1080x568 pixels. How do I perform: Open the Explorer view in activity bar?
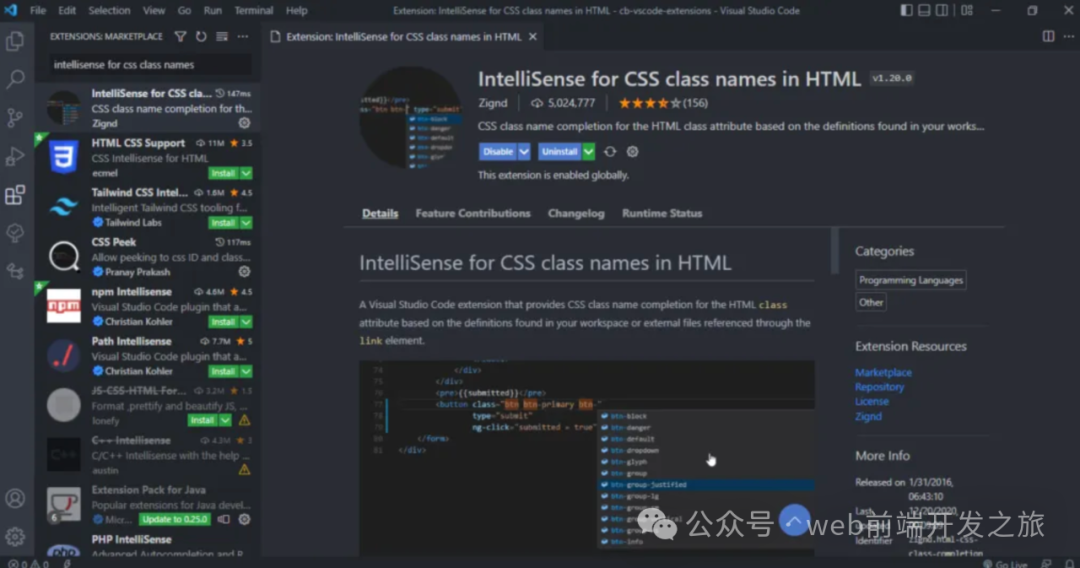(15, 41)
